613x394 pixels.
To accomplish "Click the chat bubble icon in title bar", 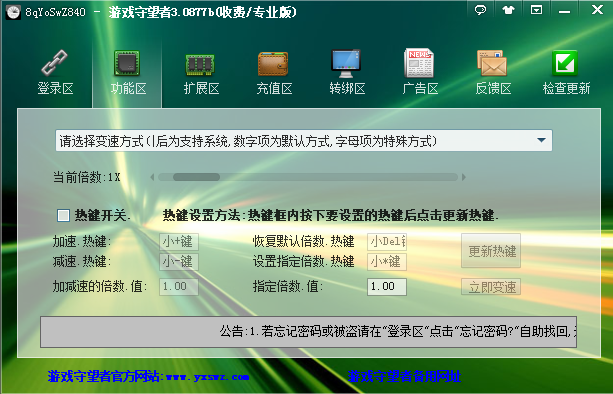I will coord(480,10).
